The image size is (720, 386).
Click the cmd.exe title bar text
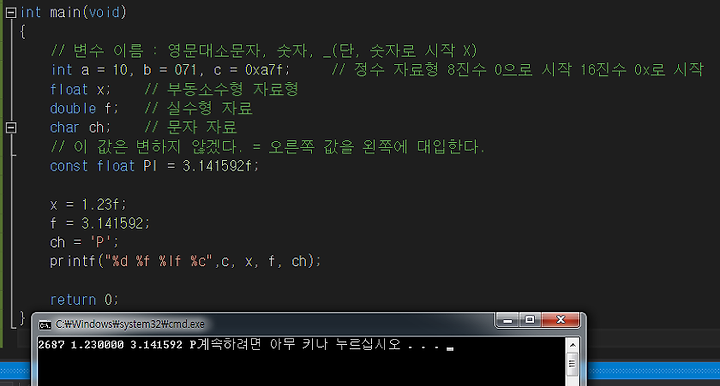[130, 324]
